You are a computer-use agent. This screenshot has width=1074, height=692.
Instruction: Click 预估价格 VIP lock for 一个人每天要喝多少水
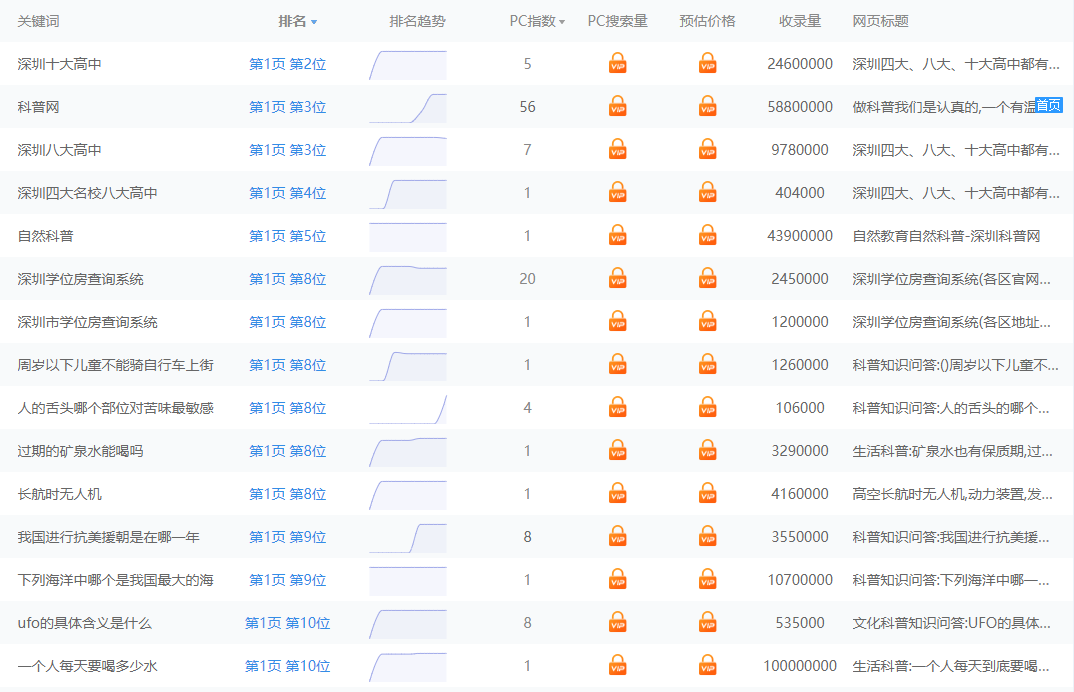coord(708,666)
